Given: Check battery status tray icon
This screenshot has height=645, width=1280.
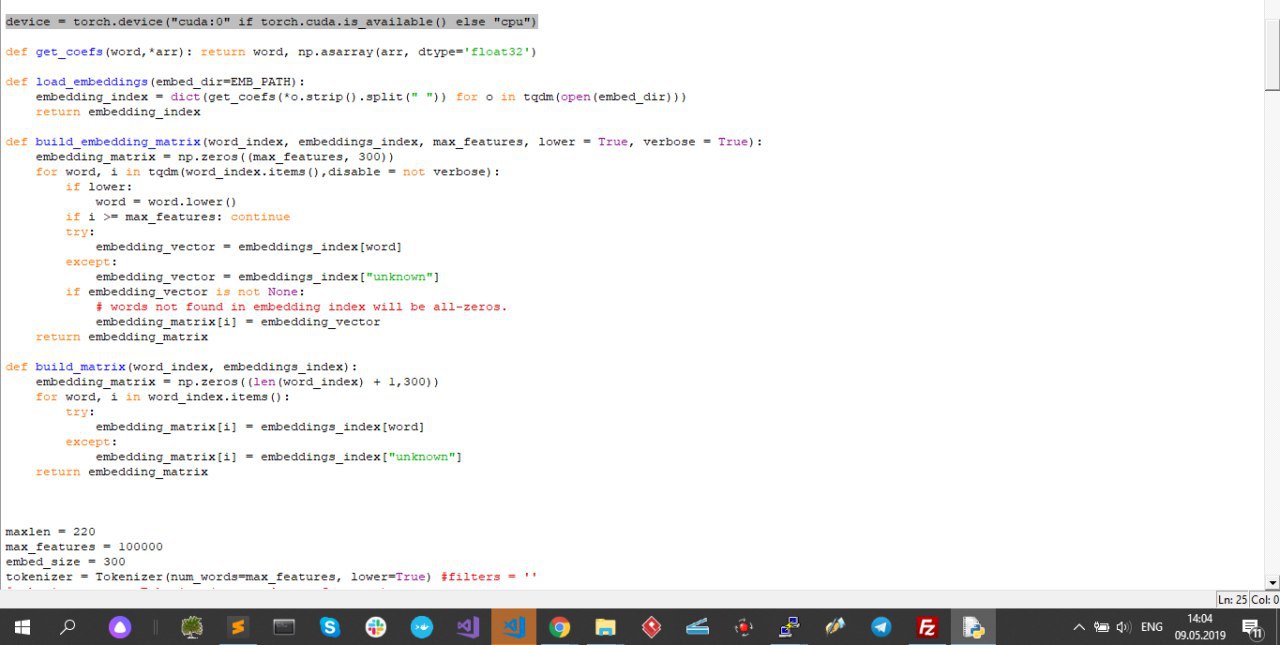Looking at the screenshot, I should point(1101,627).
